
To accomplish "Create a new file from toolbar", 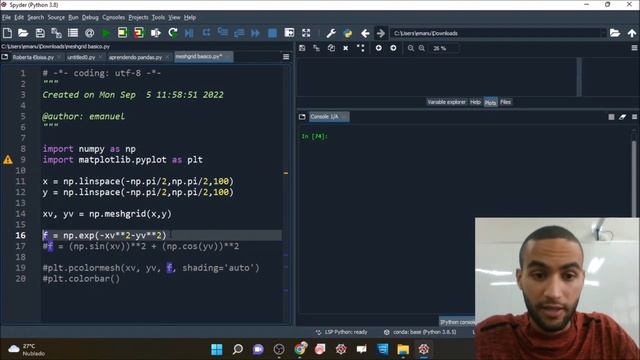I will [7, 33].
